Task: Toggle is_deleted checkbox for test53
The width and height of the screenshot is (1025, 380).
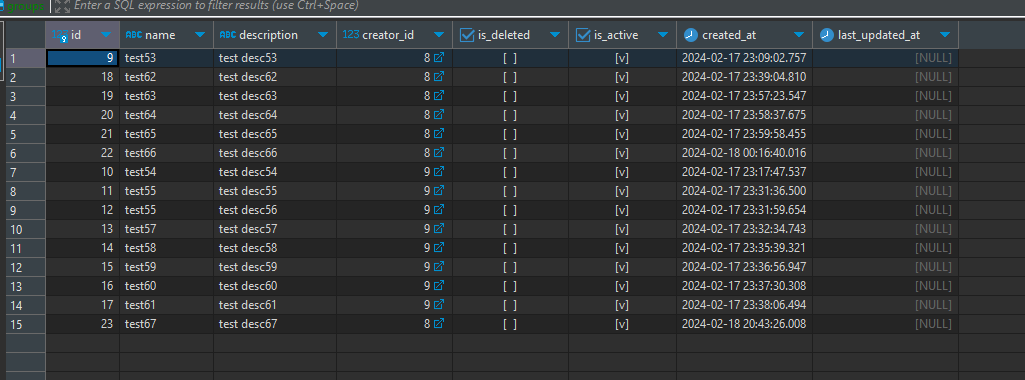Action: [x=510, y=58]
